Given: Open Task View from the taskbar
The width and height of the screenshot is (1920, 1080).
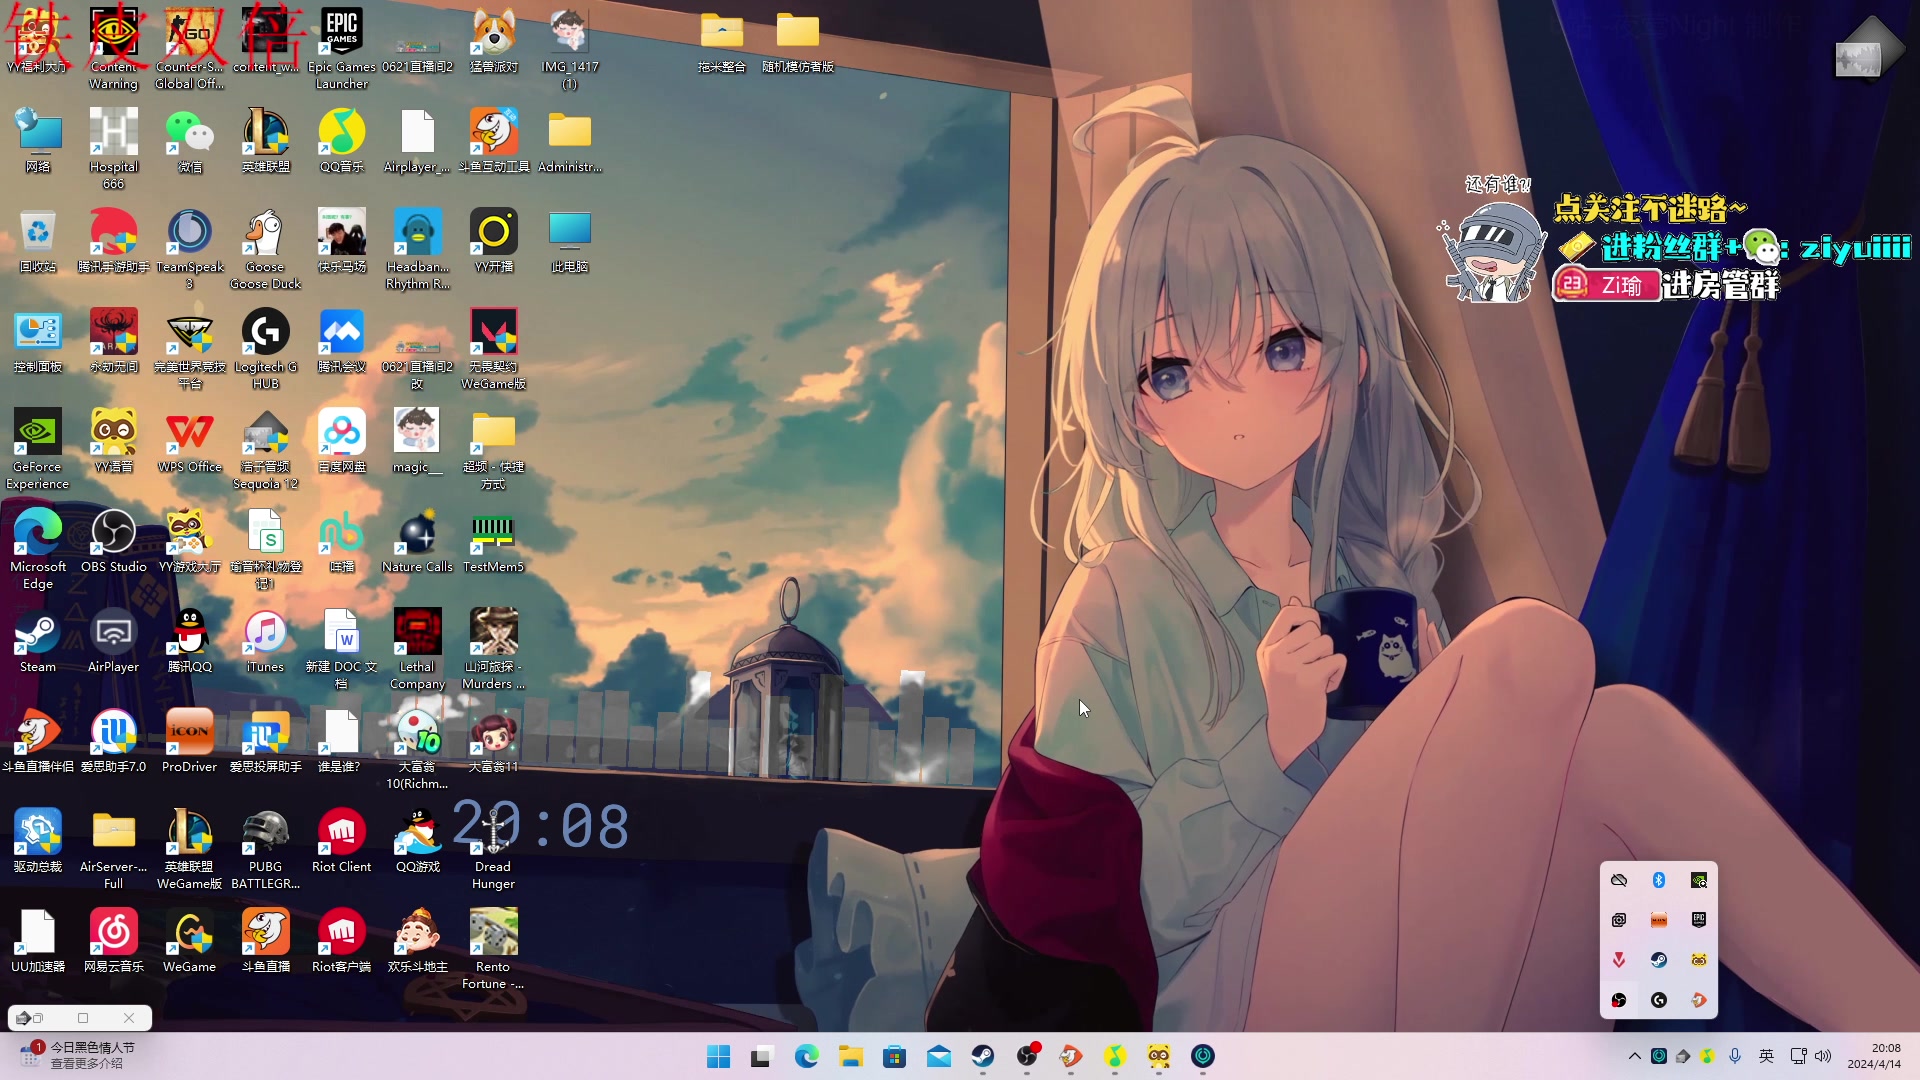Looking at the screenshot, I should [x=763, y=1056].
